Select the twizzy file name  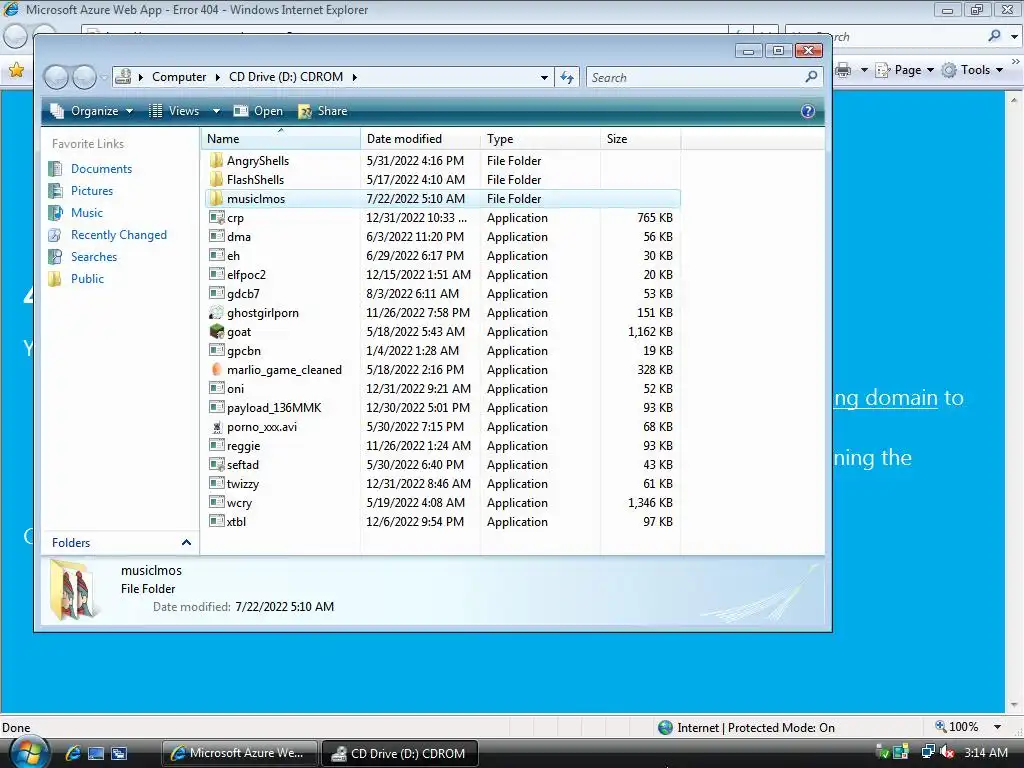[x=243, y=484]
